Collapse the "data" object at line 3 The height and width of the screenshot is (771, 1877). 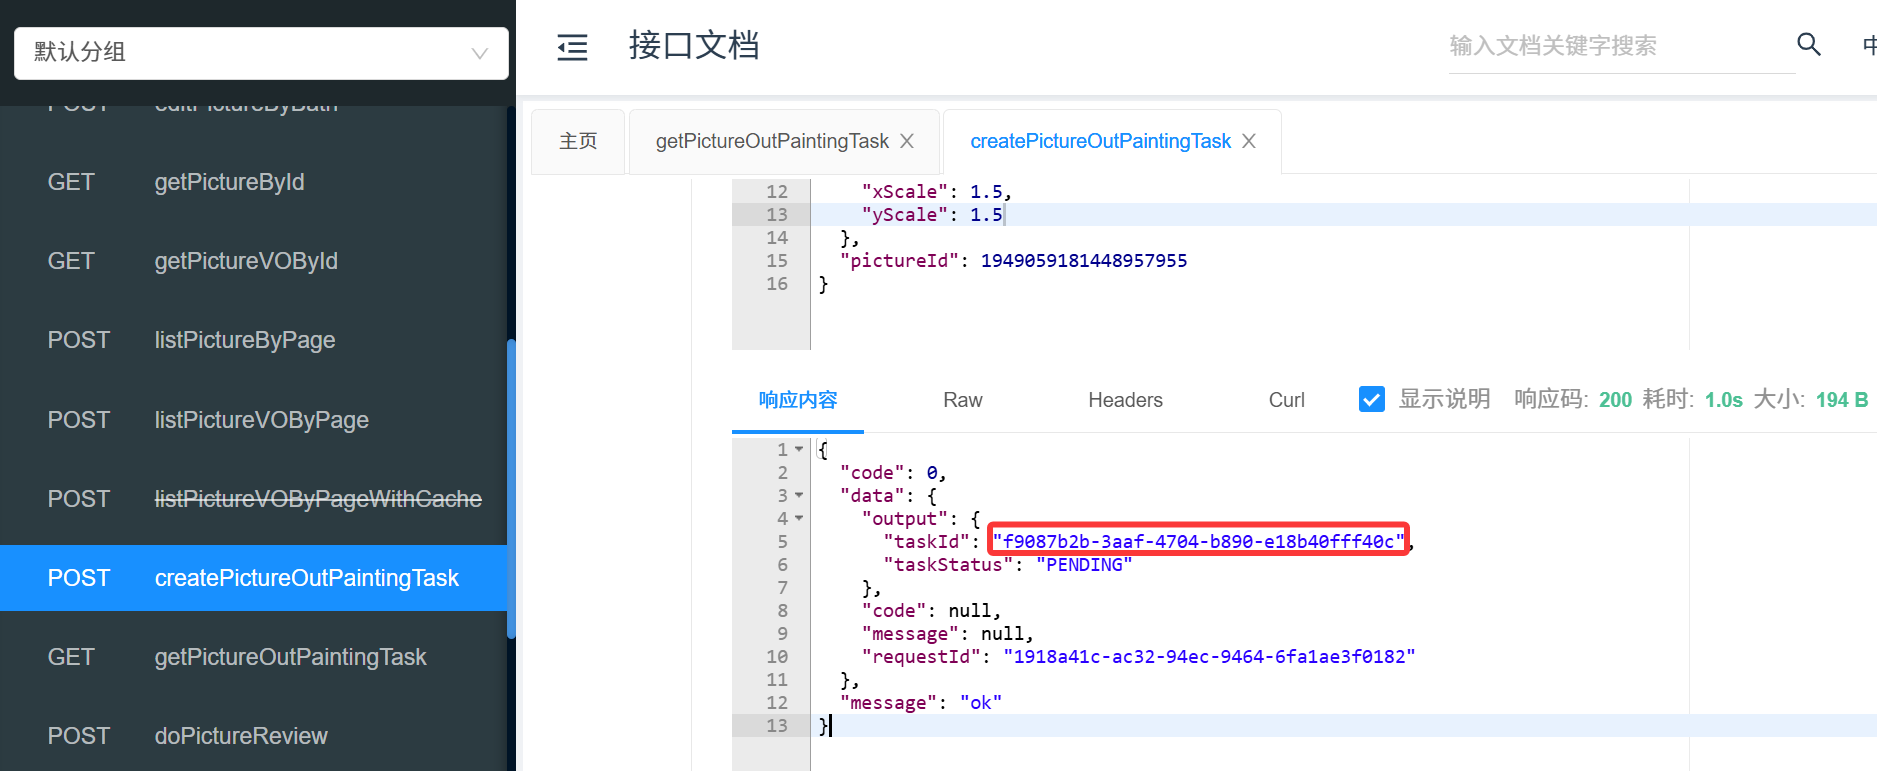799,496
